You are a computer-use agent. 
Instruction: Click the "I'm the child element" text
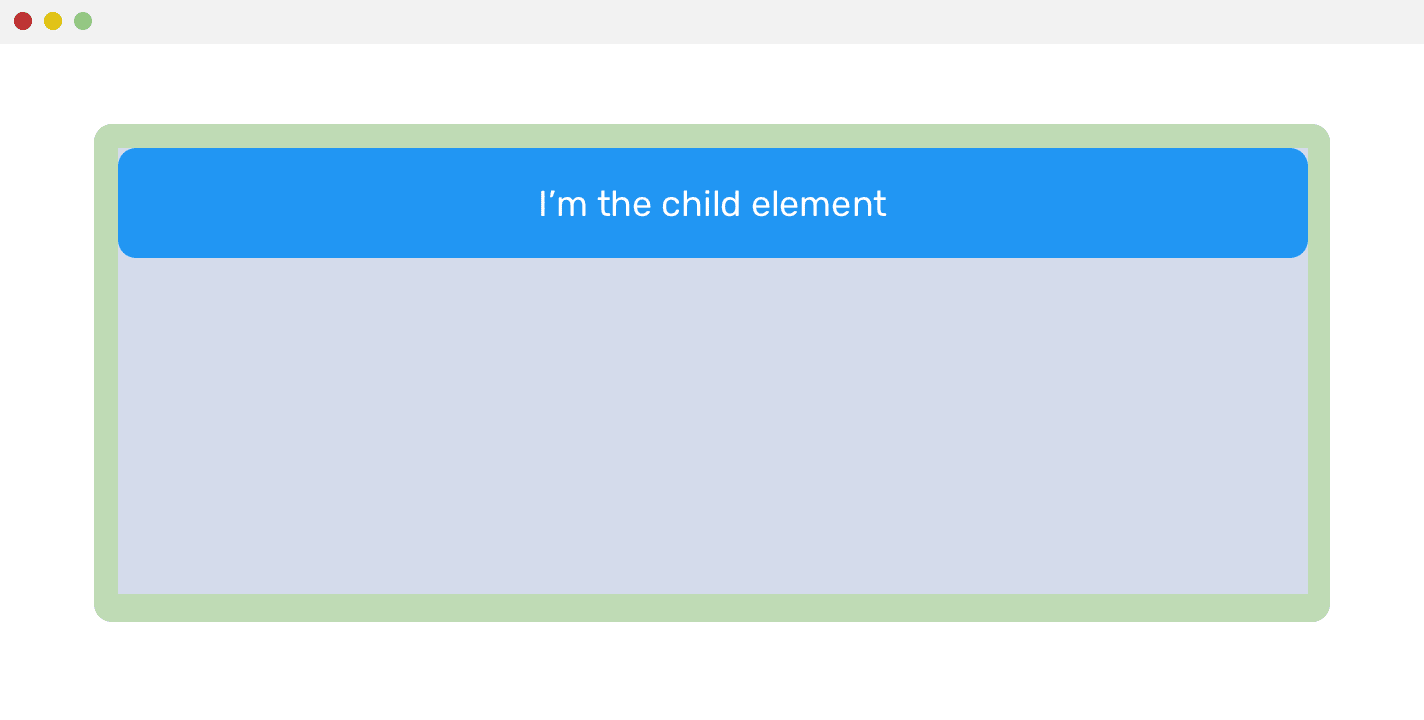(x=712, y=204)
